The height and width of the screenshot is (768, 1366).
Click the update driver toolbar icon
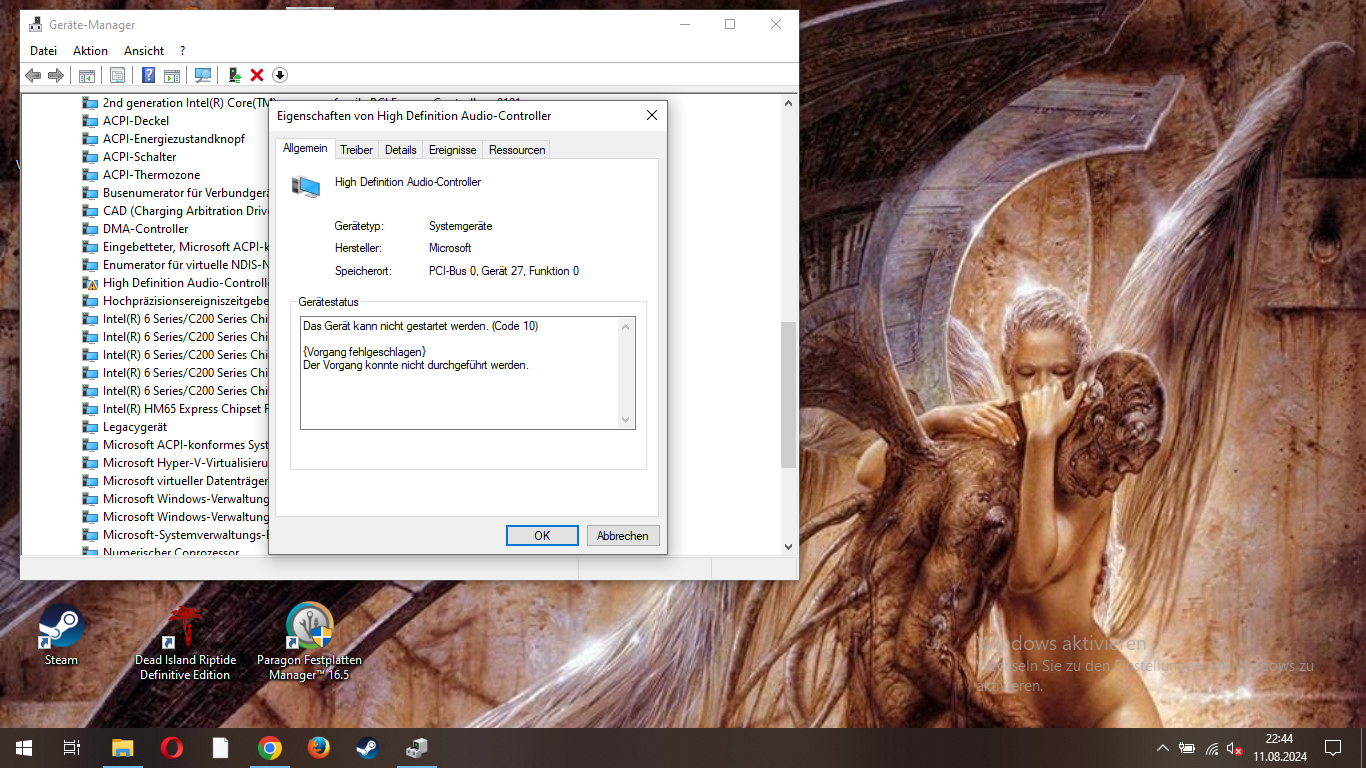point(235,75)
